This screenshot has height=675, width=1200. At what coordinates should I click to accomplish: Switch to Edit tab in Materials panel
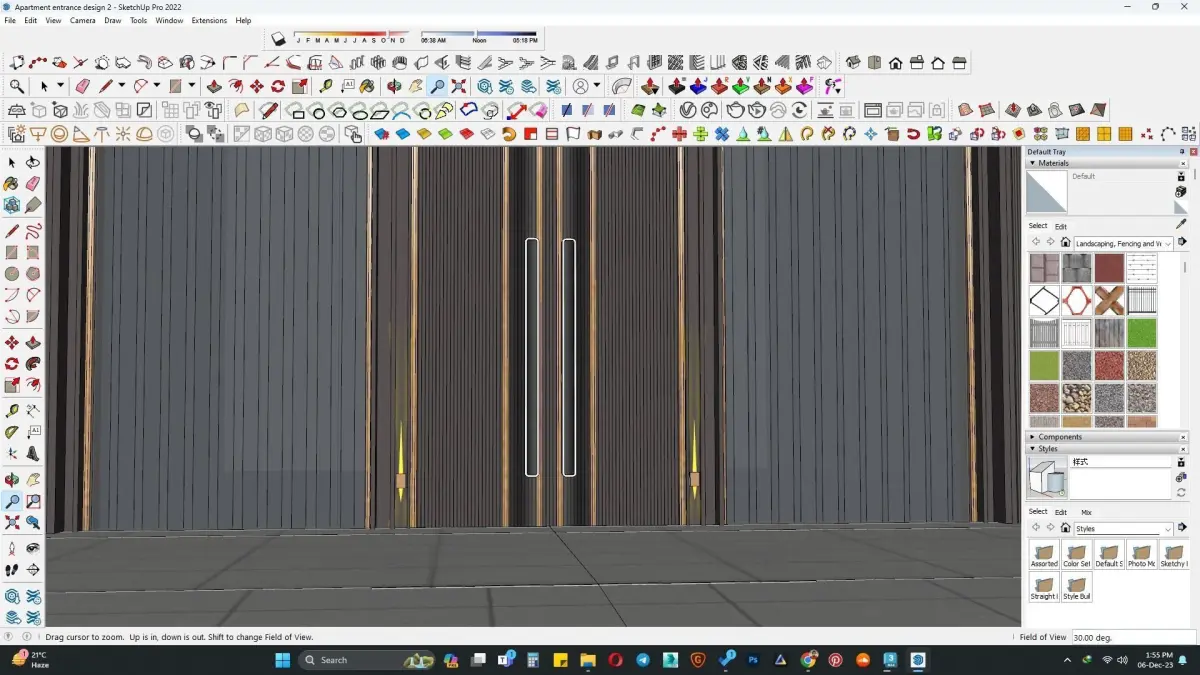pos(1061,226)
